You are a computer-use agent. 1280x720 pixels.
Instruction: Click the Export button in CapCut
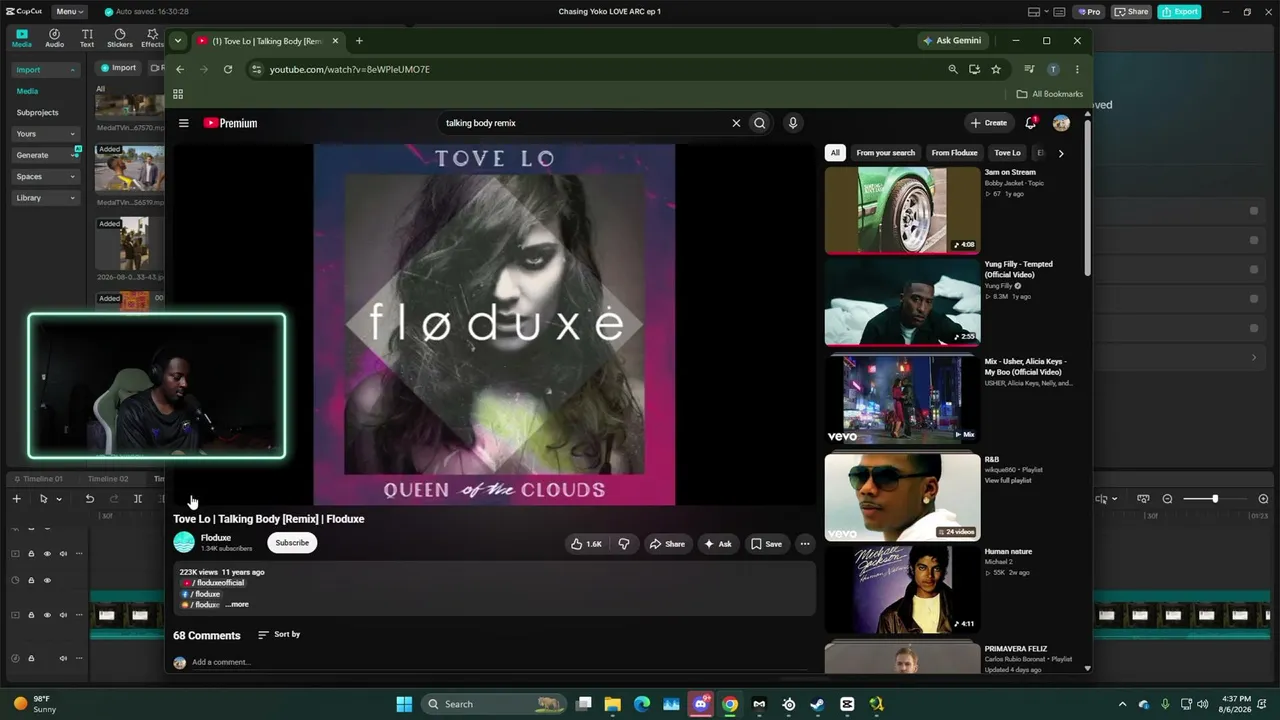click(x=1180, y=12)
